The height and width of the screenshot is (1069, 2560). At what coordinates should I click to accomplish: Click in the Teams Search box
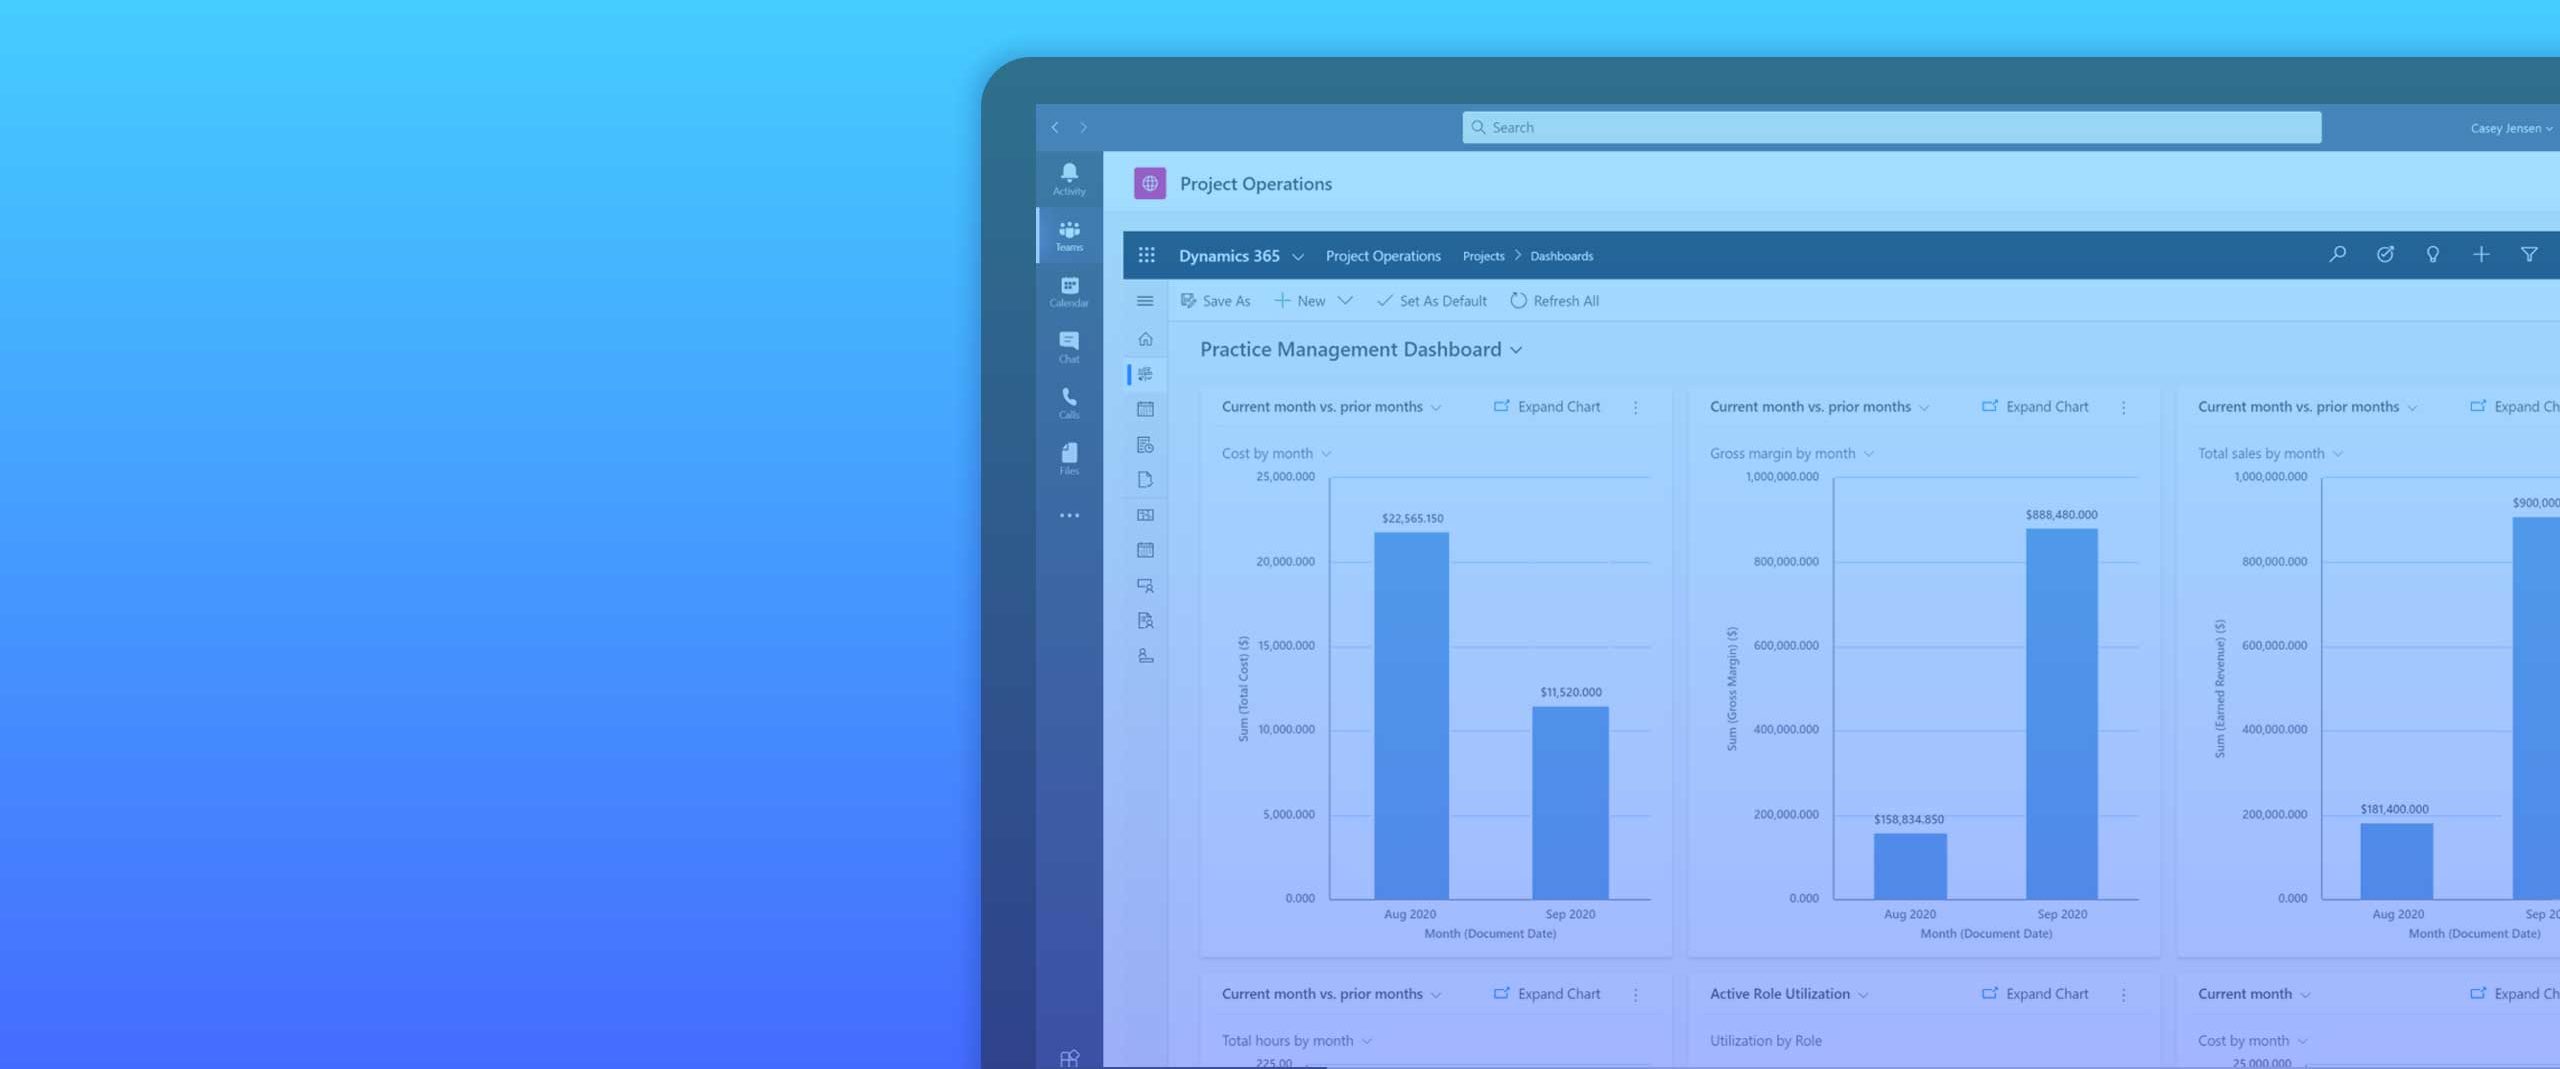click(1891, 127)
